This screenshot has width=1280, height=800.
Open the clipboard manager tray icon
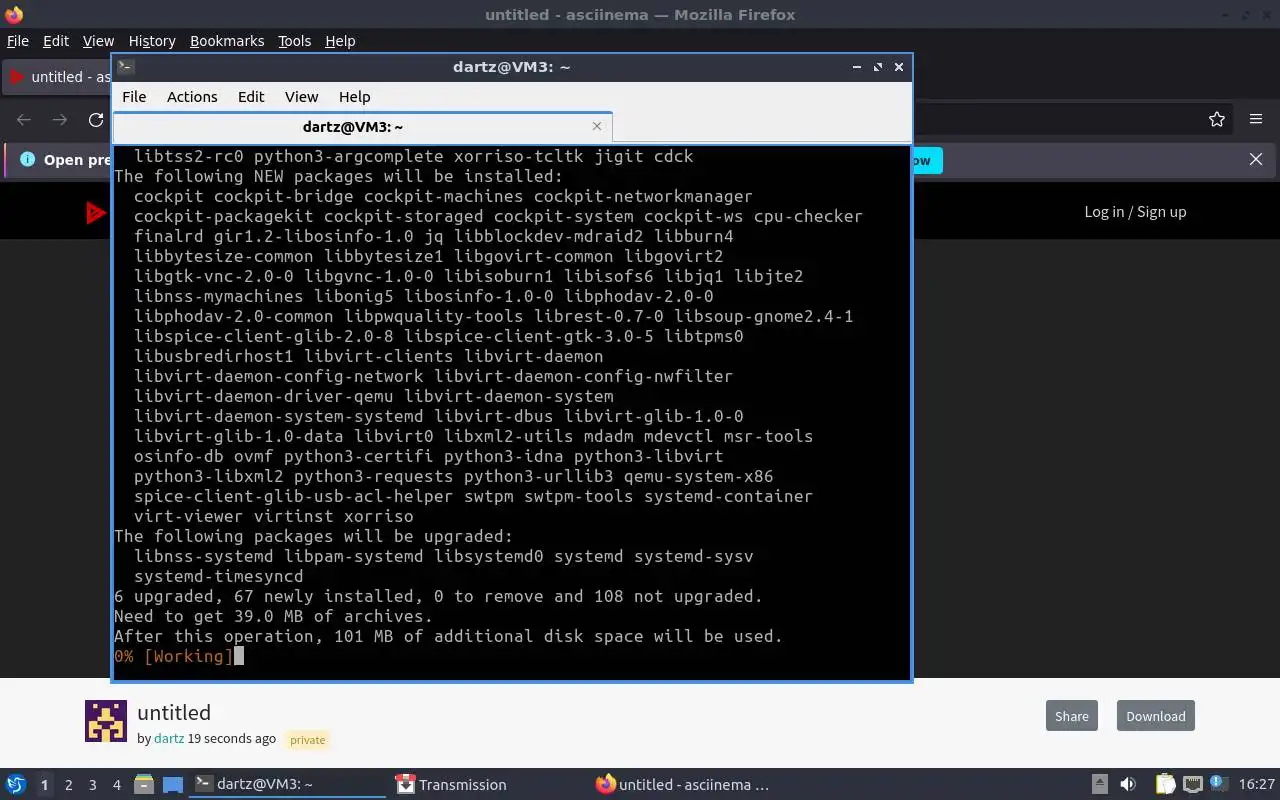click(1165, 785)
